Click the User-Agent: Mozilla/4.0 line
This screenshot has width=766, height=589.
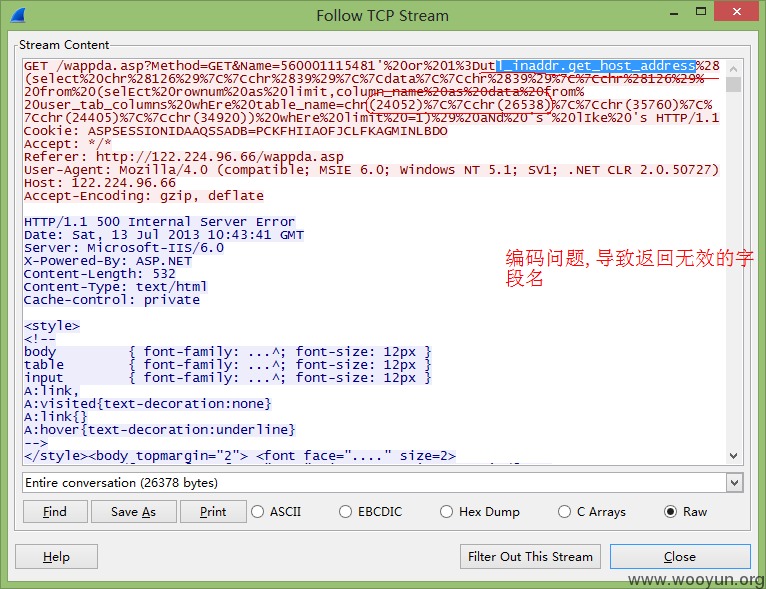point(371,170)
